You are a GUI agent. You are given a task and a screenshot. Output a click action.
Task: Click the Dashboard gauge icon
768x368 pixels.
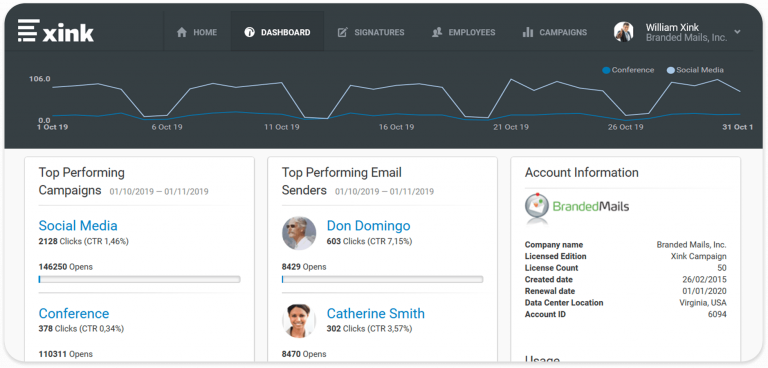click(x=250, y=32)
